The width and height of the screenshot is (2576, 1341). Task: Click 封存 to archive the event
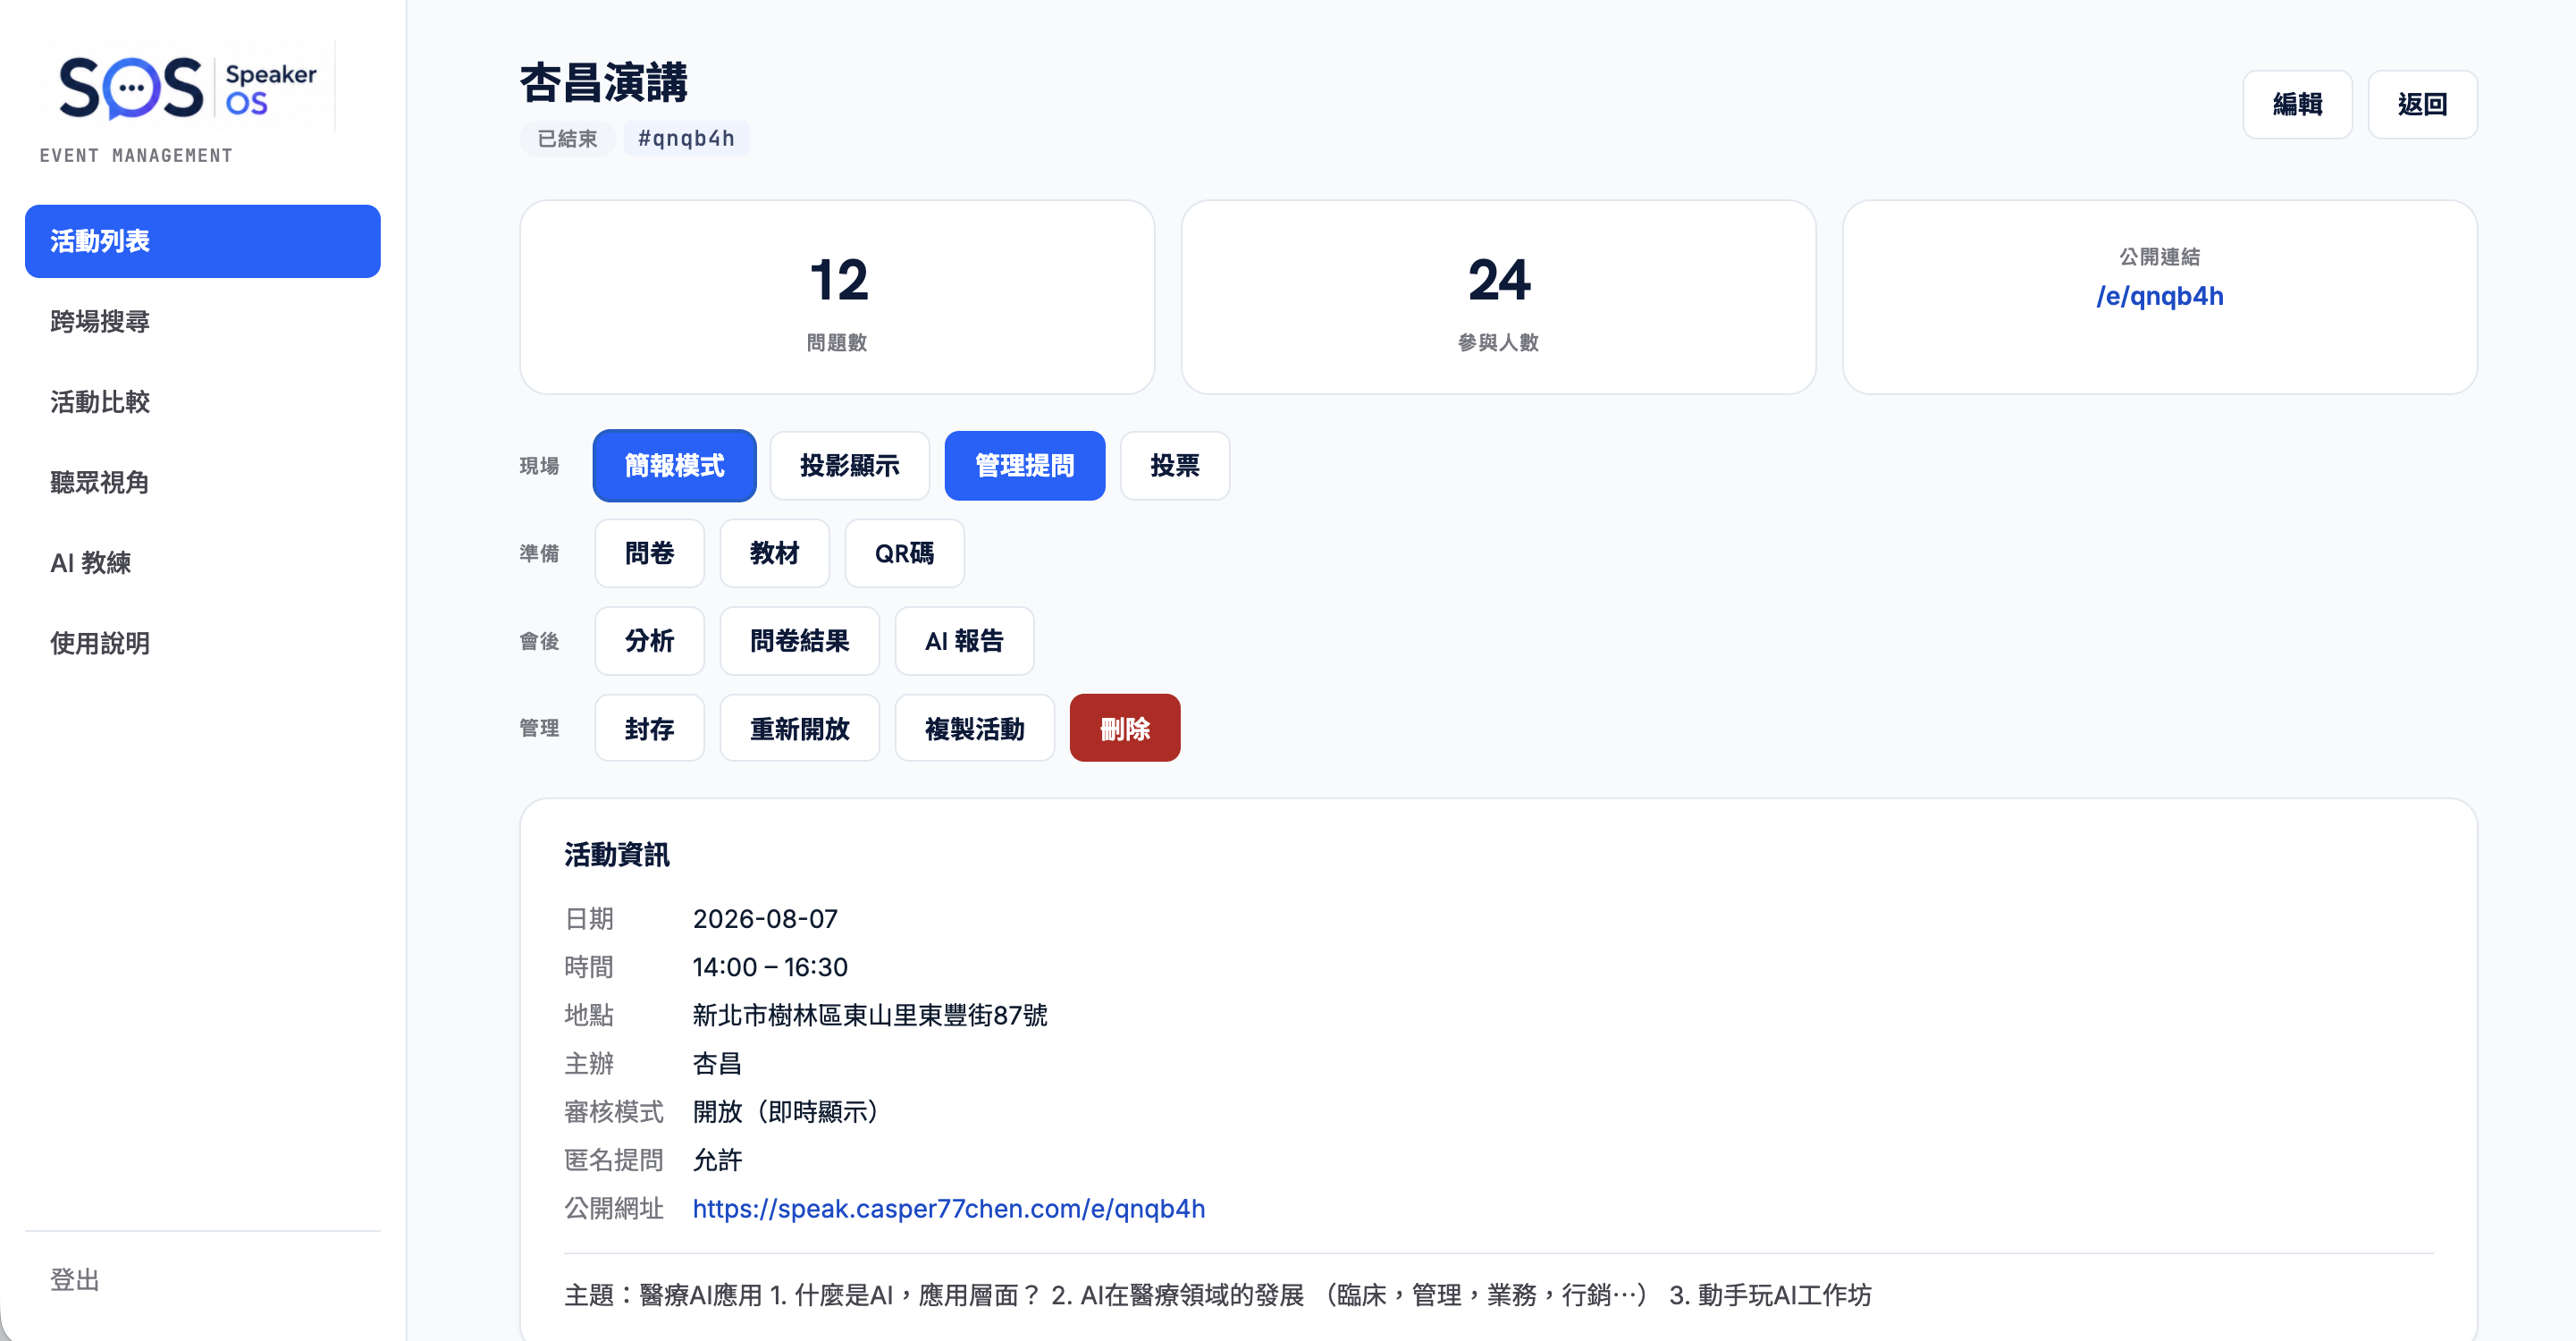point(649,729)
